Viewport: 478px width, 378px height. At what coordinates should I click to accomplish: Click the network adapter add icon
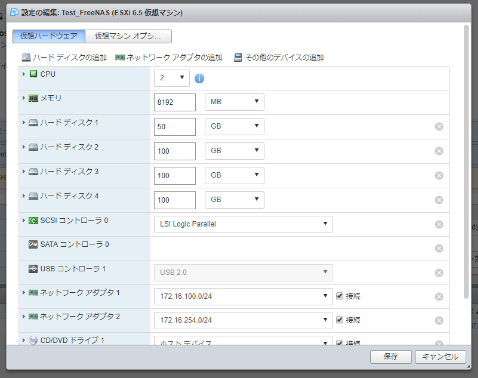pyautogui.click(x=120, y=58)
